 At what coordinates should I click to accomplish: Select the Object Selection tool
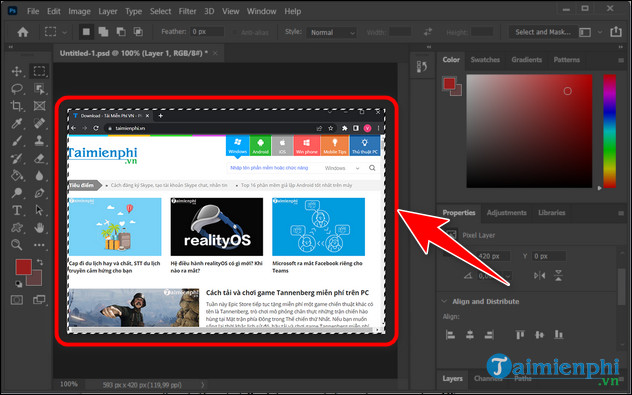click(x=39, y=89)
